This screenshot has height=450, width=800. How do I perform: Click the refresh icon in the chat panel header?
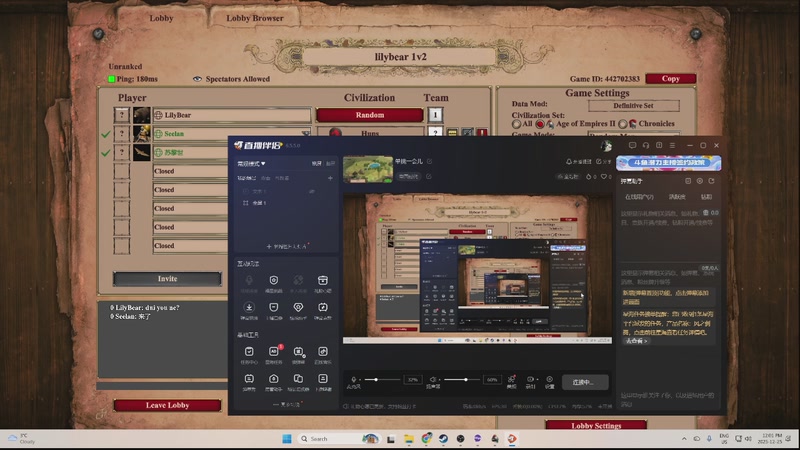pyautogui.click(x=711, y=181)
